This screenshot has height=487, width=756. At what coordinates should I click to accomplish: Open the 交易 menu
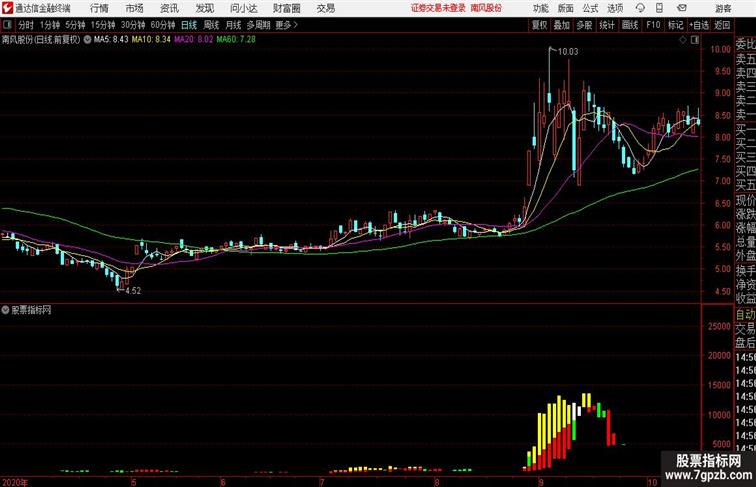[x=326, y=8]
